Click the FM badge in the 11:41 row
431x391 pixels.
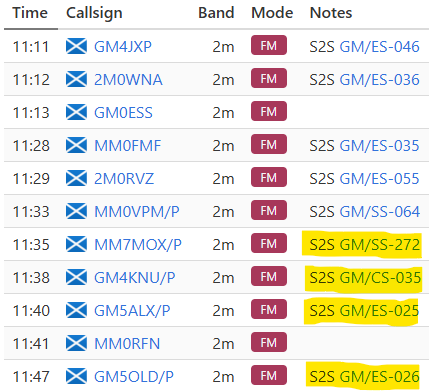click(x=269, y=342)
